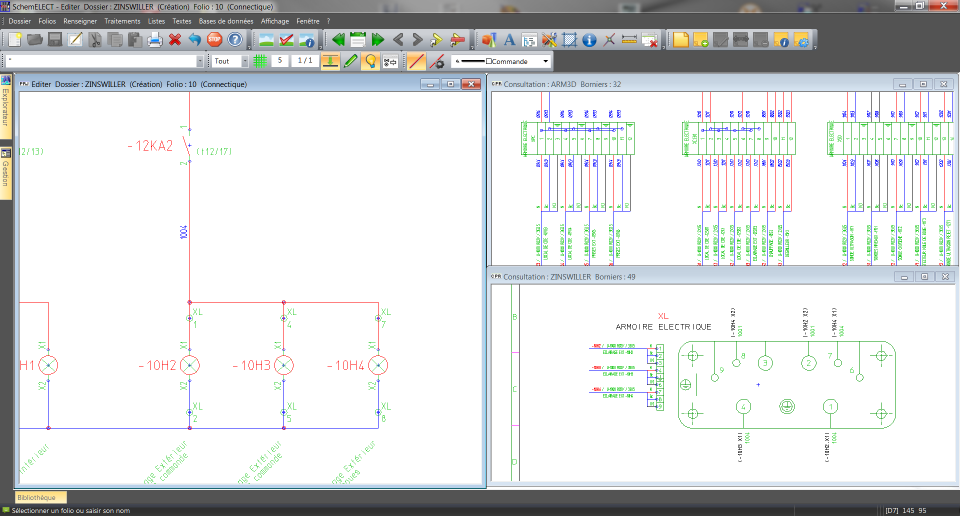This screenshot has height=516, width=960.
Task: Click the new document icon
Action: [x=15, y=40]
